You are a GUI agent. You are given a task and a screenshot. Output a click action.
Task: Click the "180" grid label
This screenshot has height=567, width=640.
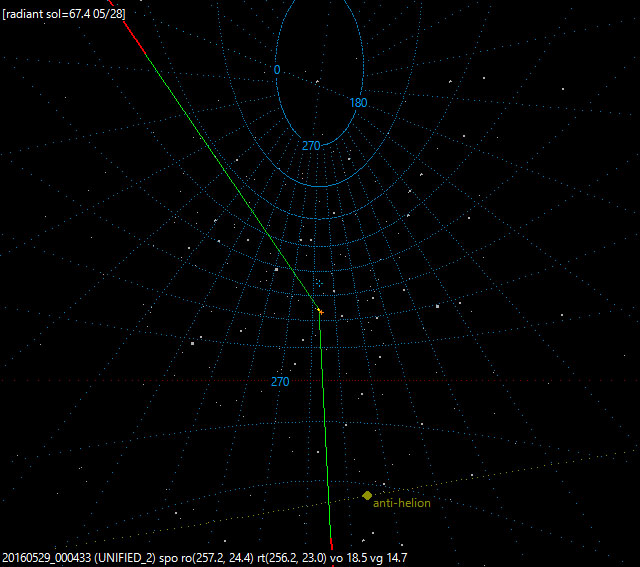(x=358, y=103)
